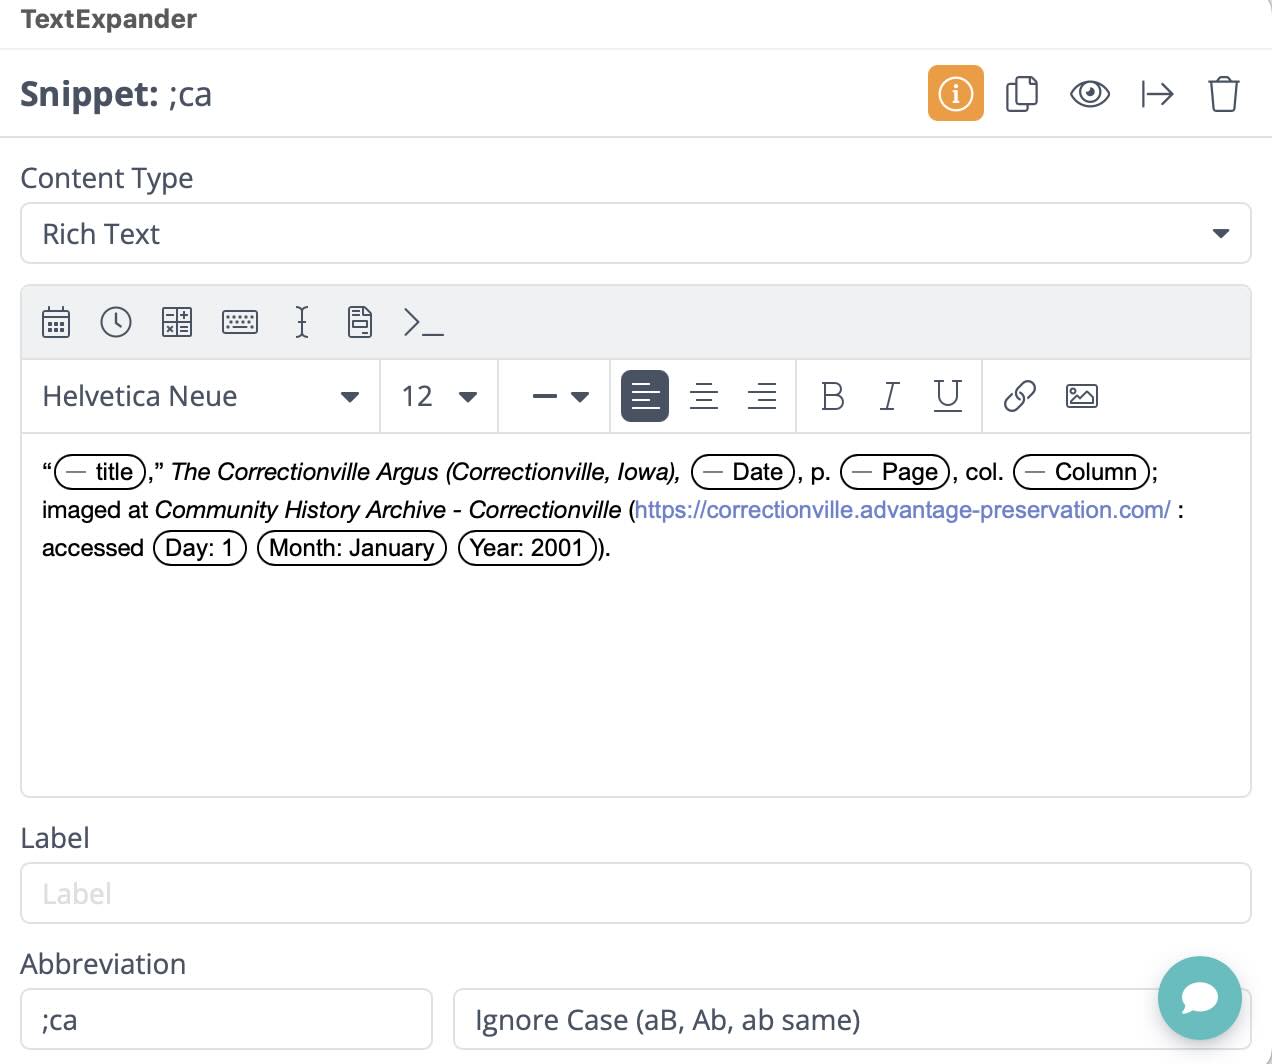Image resolution: width=1272 pixels, height=1064 pixels.
Task: Select left text alignment
Action: [645, 396]
